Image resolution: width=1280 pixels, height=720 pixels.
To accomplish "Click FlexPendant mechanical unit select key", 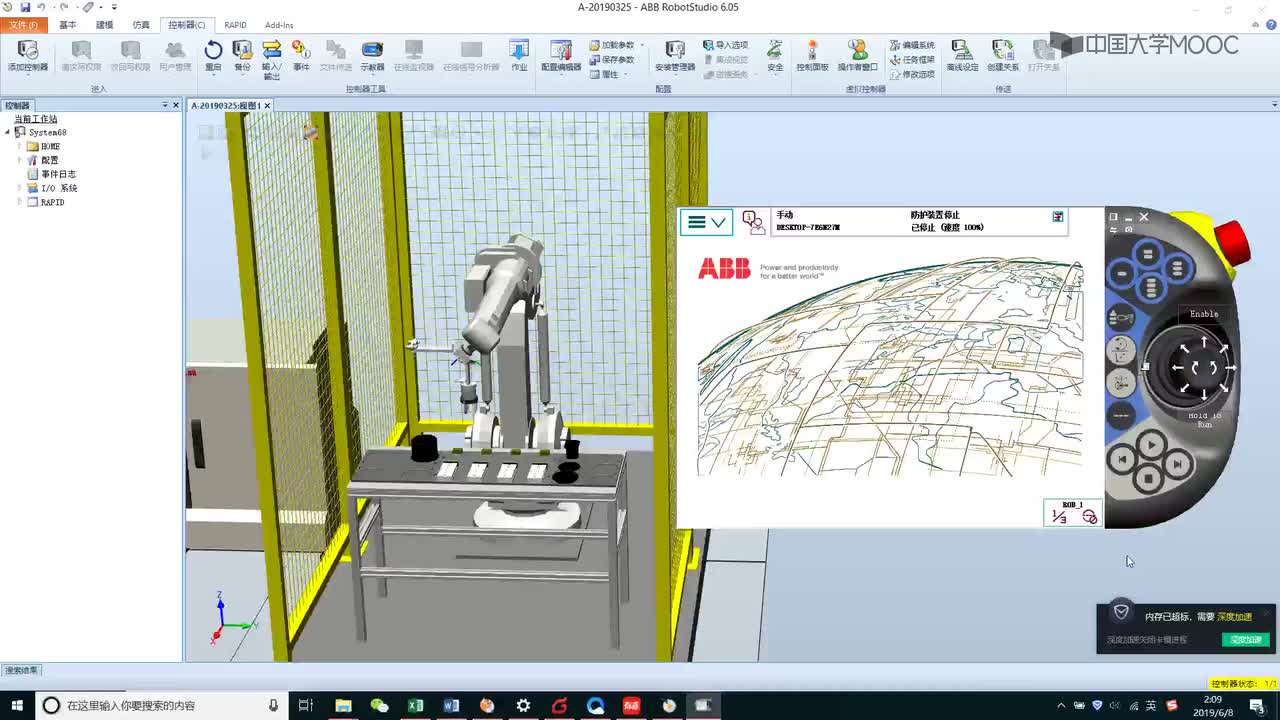I will (1120, 318).
